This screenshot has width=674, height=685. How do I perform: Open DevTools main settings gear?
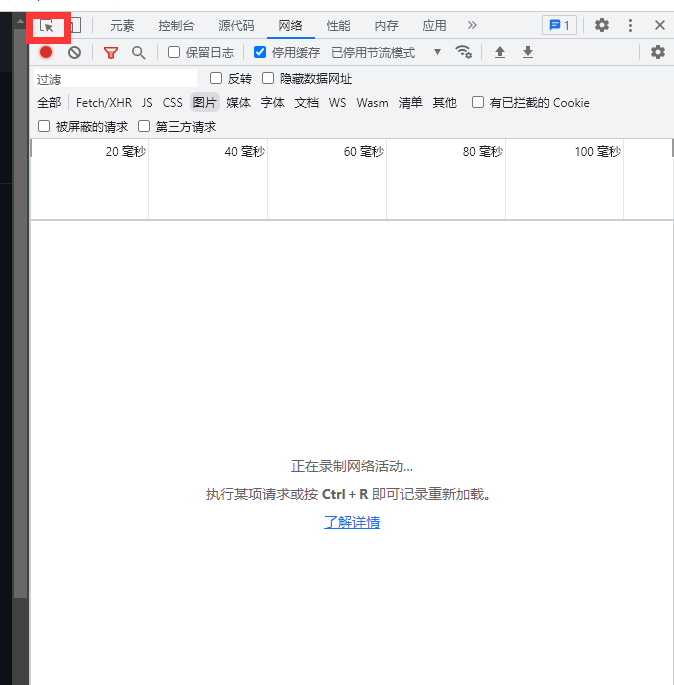(x=602, y=25)
